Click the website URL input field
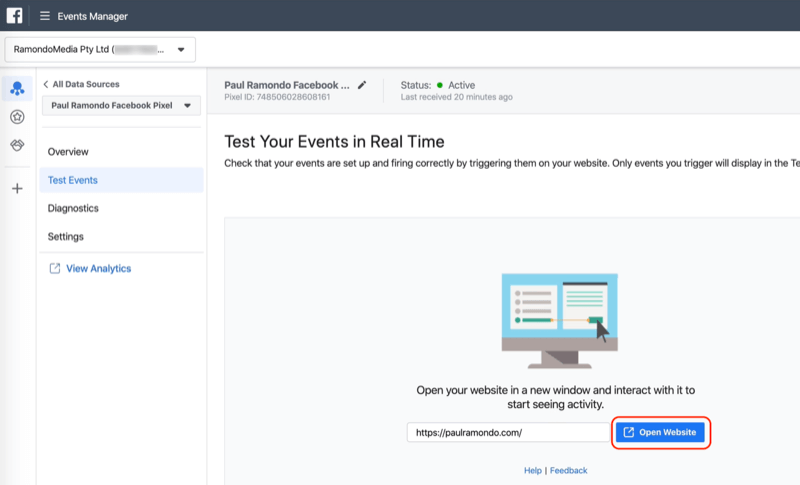Image resolution: width=800 pixels, height=485 pixels. click(508, 432)
